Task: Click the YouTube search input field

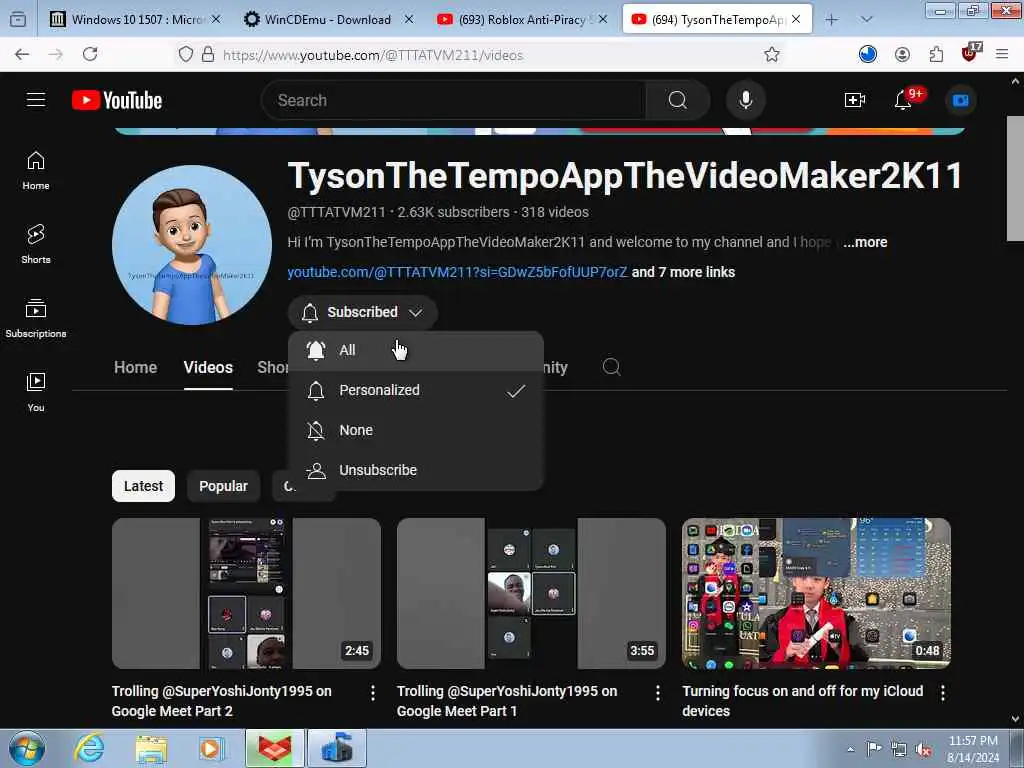Action: point(454,100)
